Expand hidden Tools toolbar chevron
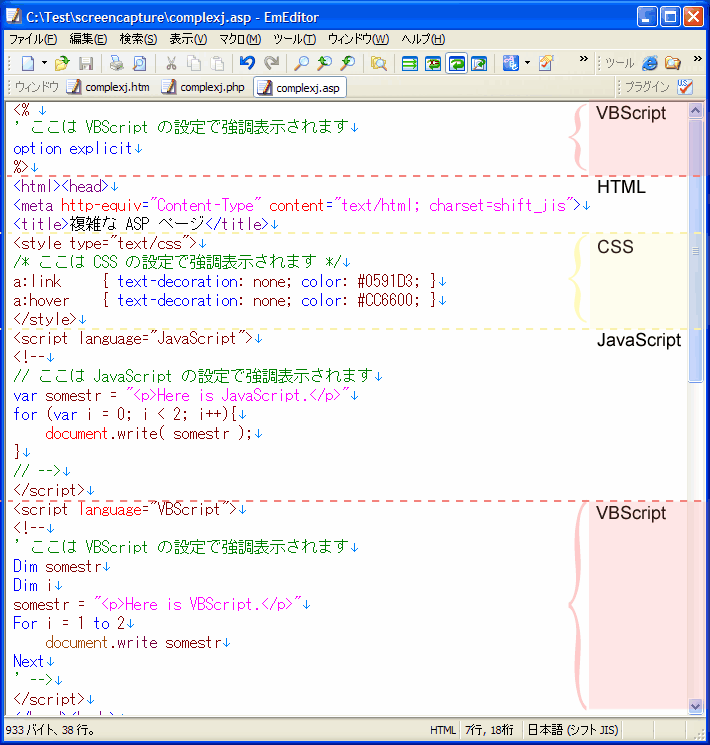710x745 pixels. 698,59
